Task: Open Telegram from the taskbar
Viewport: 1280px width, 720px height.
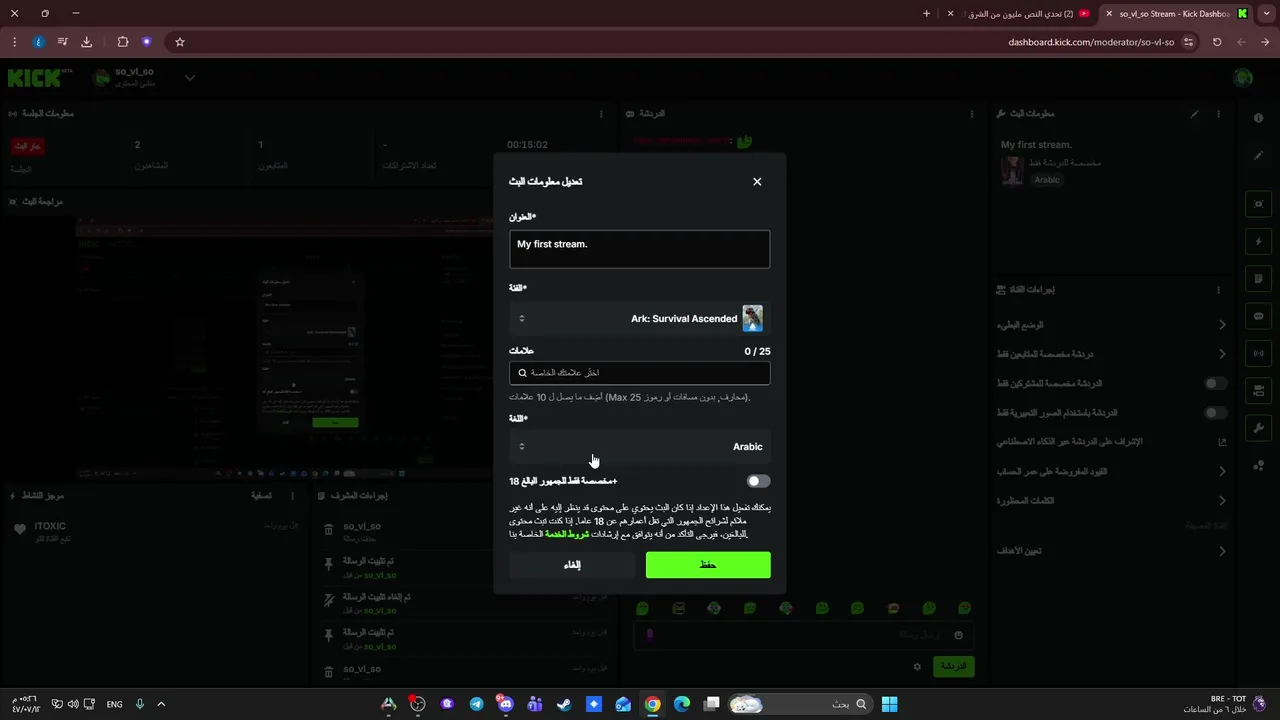Action: (x=476, y=704)
